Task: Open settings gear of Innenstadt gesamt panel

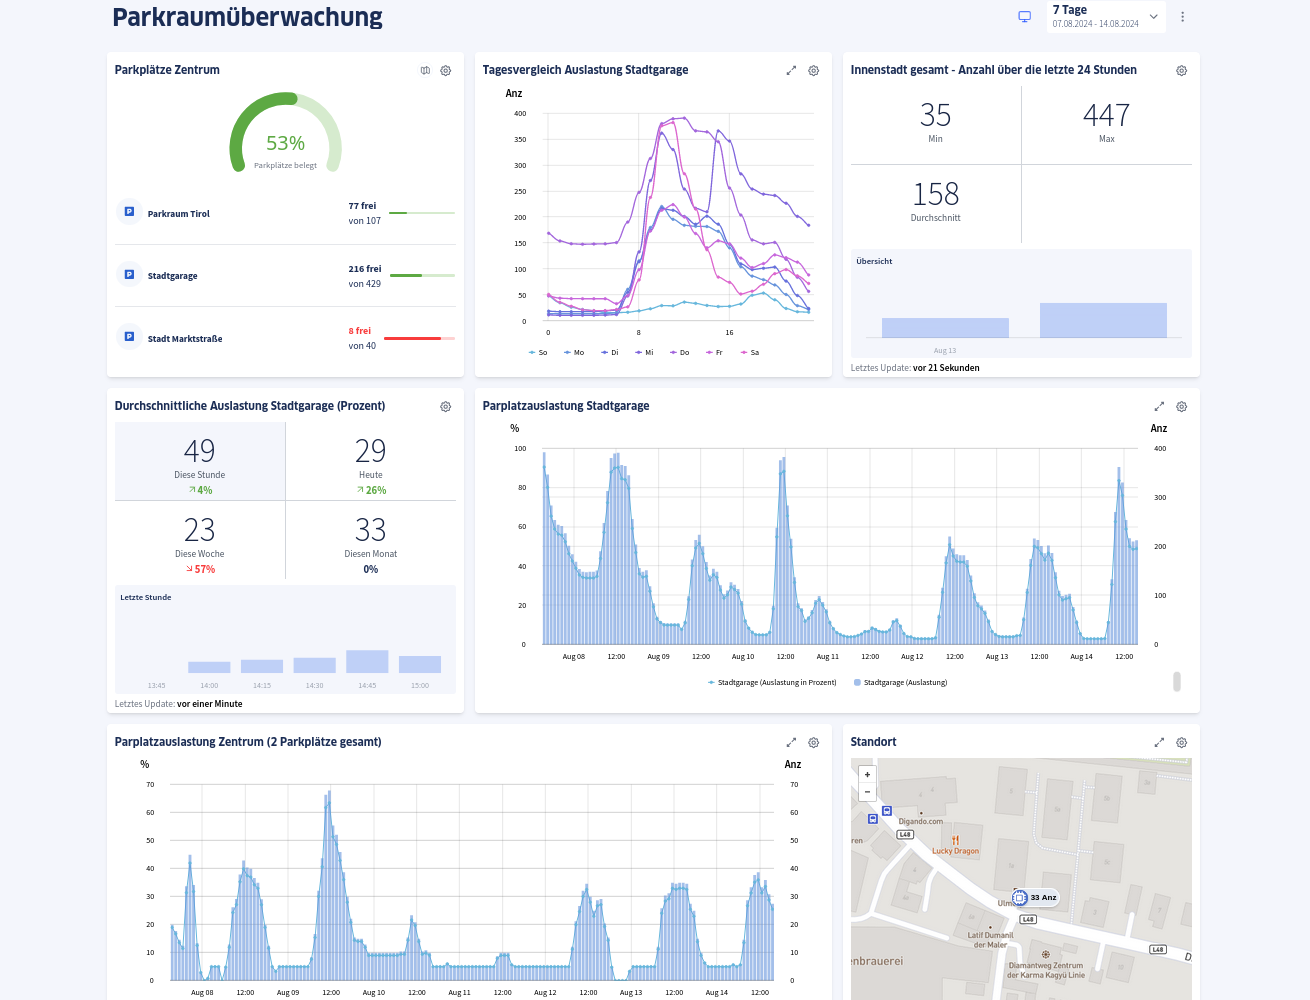Action: [x=1181, y=70]
